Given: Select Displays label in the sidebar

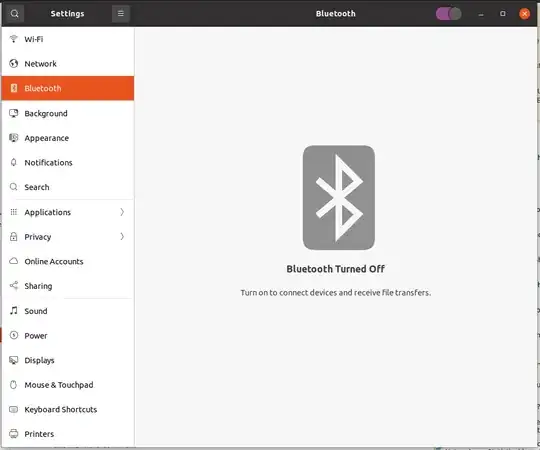Looking at the screenshot, I should pyautogui.click(x=39, y=360).
